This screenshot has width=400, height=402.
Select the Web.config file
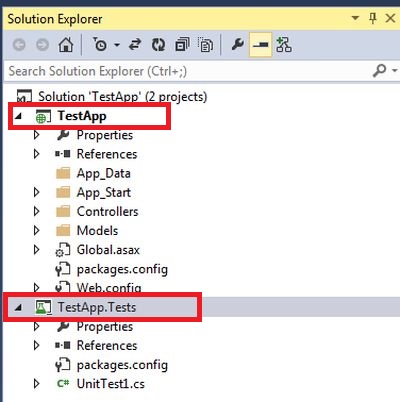(109, 288)
